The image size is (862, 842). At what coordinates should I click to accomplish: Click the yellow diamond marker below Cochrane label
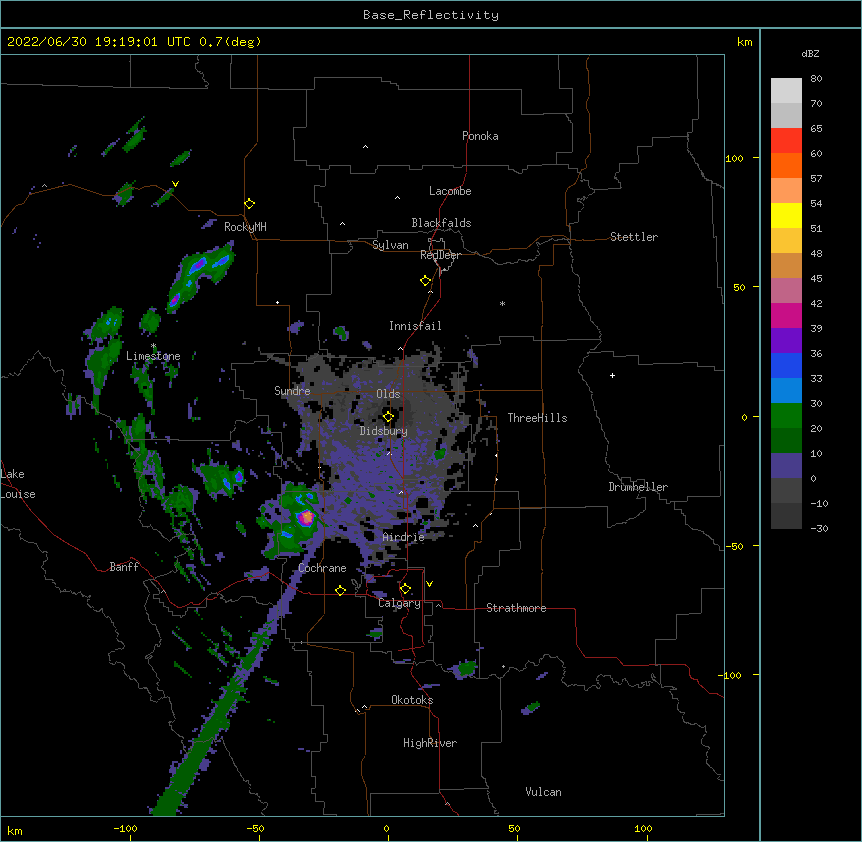click(340, 590)
